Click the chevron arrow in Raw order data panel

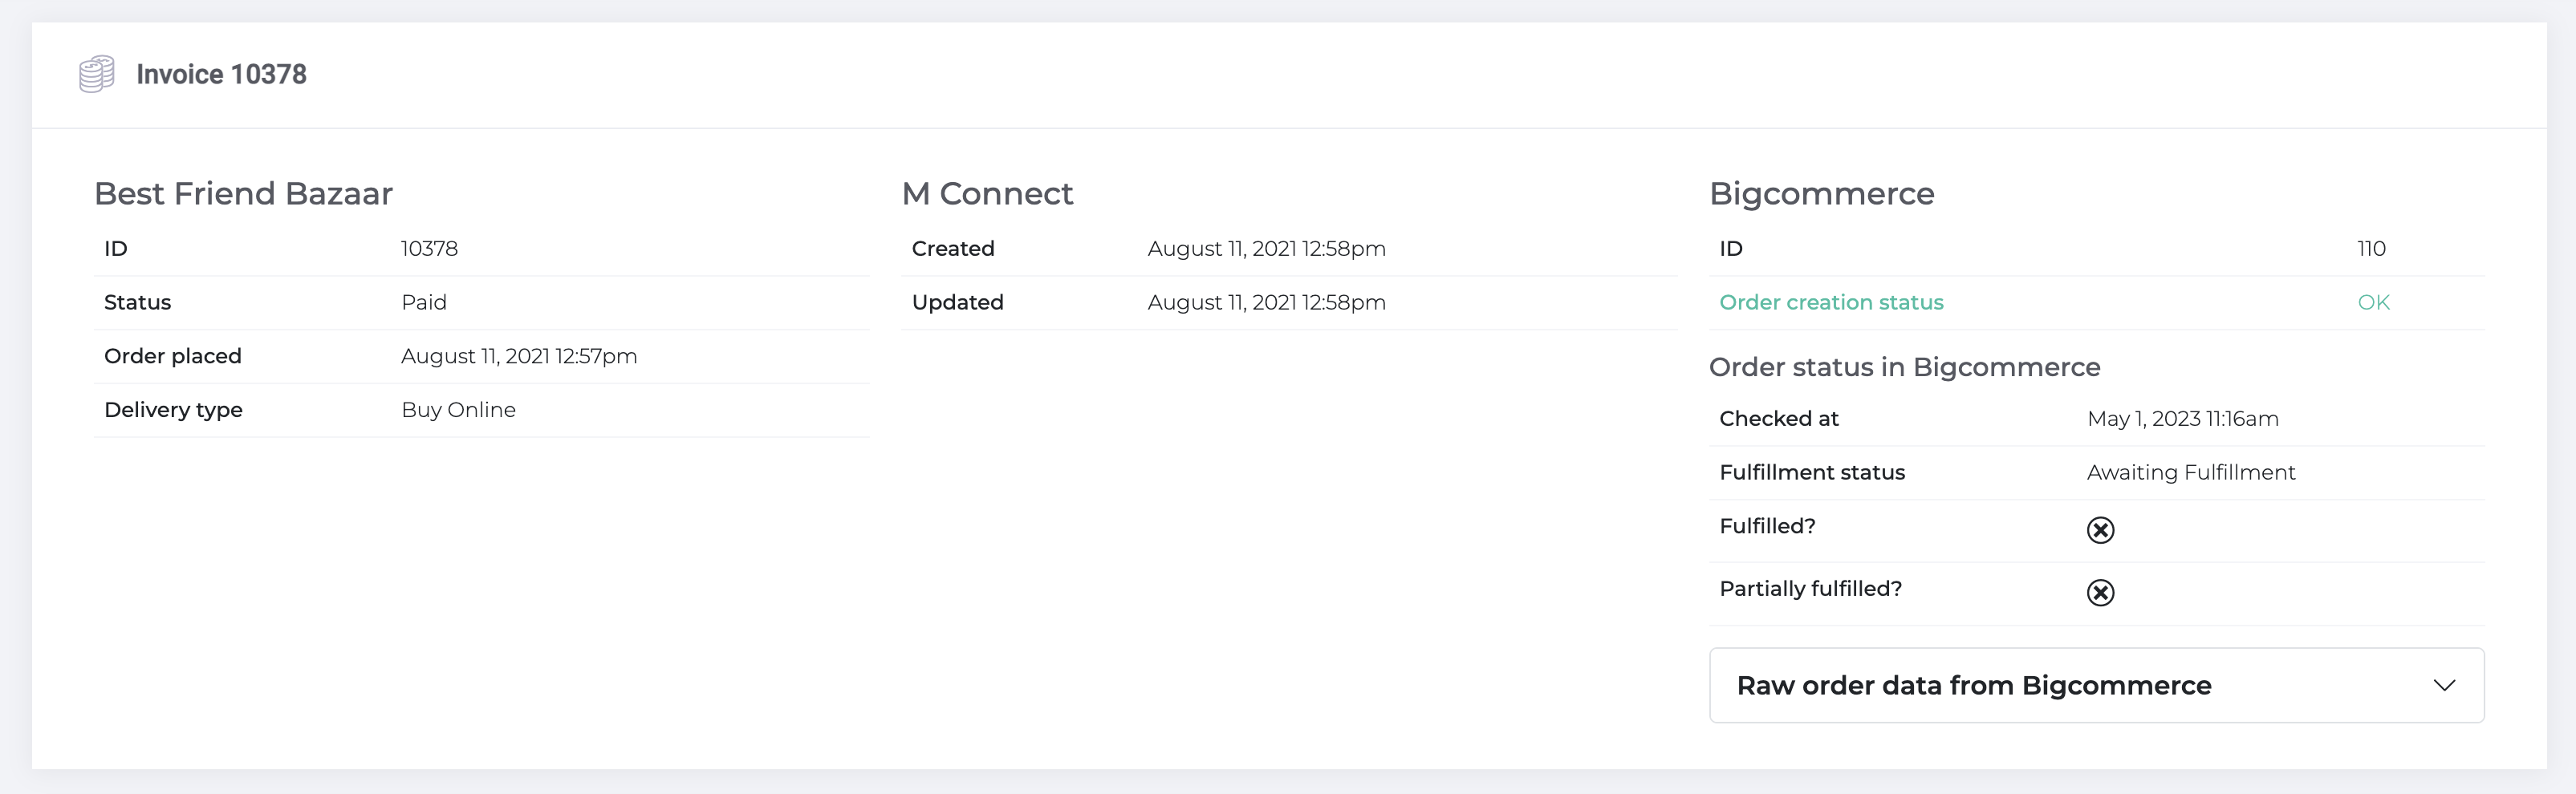(x=2444, y=685)
